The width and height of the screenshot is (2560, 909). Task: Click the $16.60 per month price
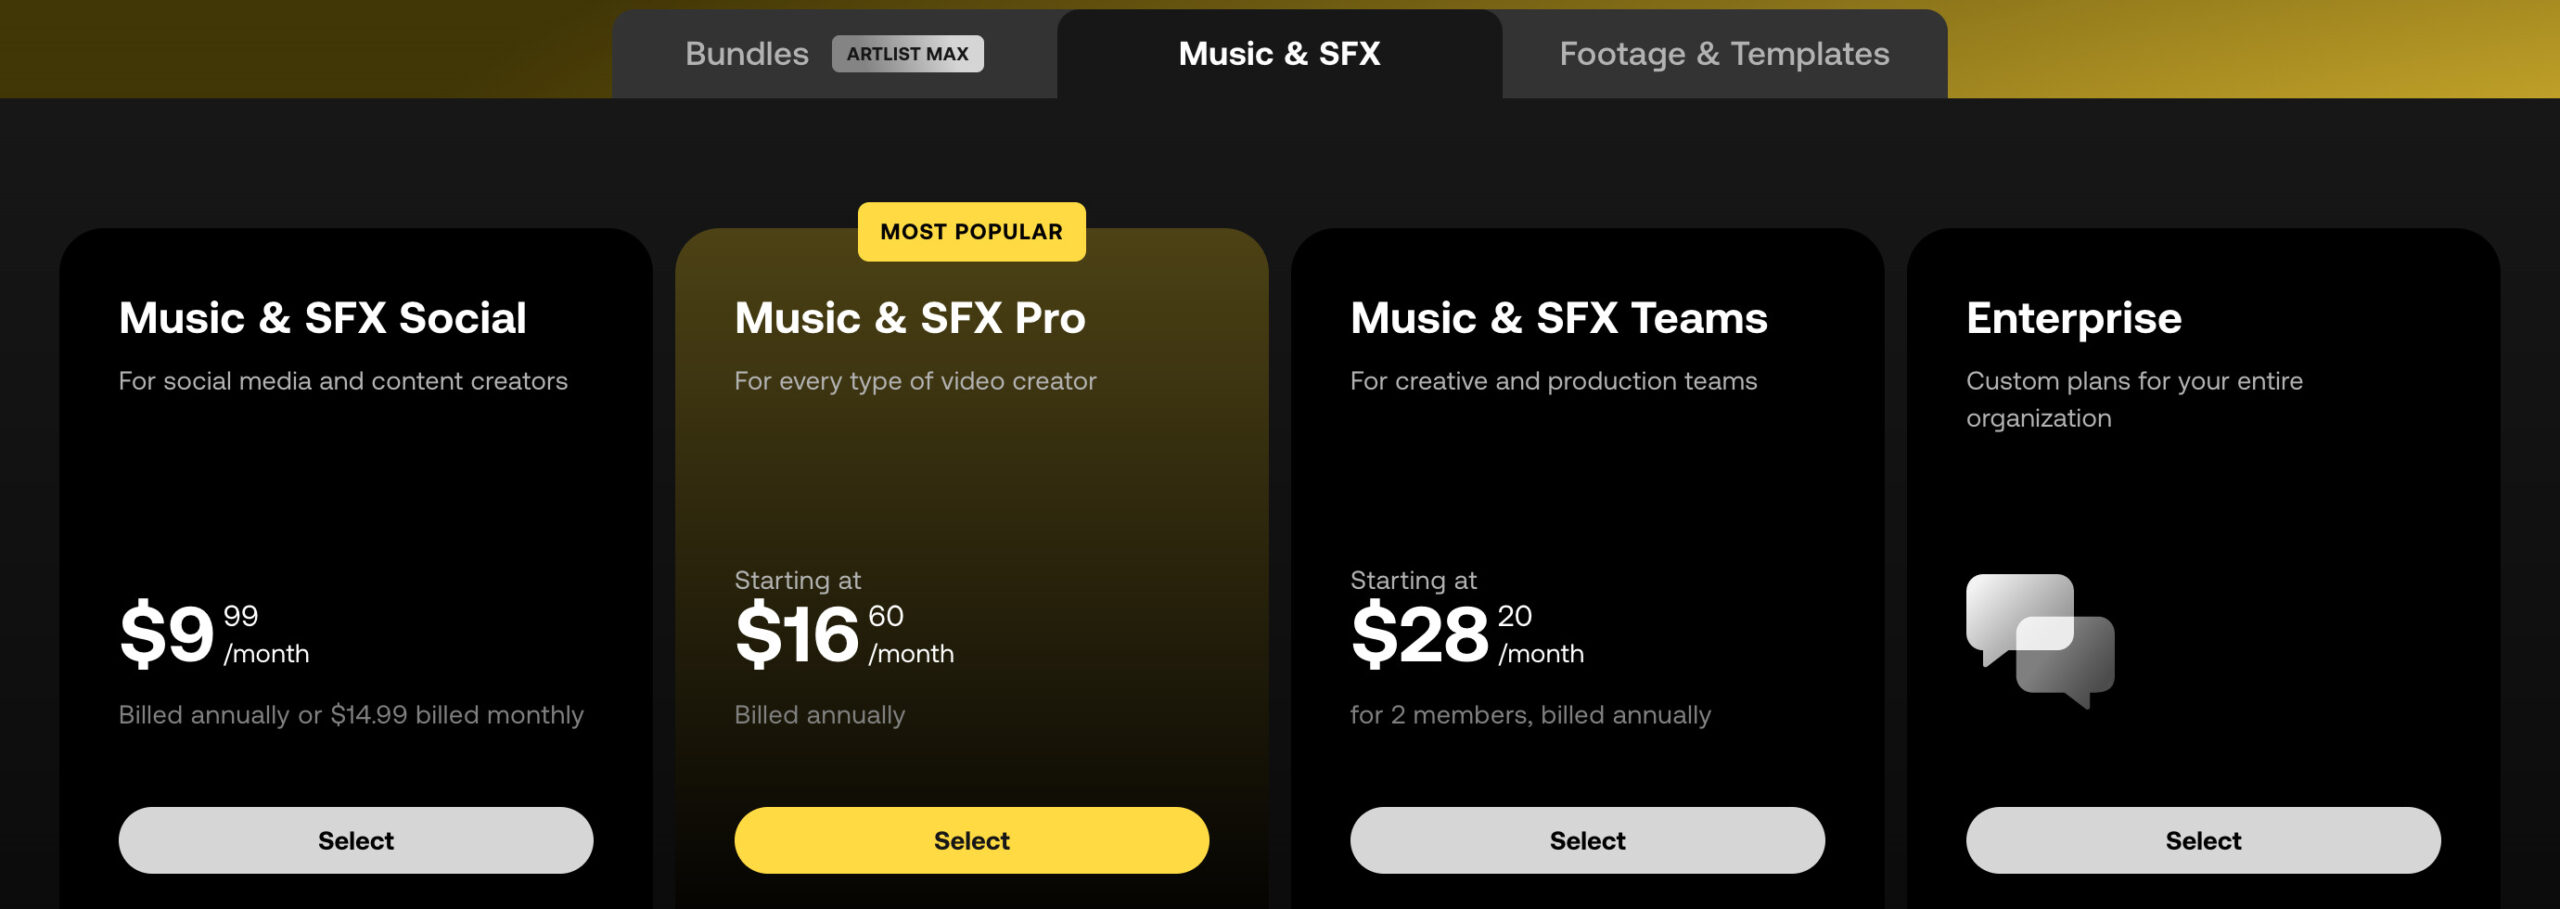[x=844, y=634]
